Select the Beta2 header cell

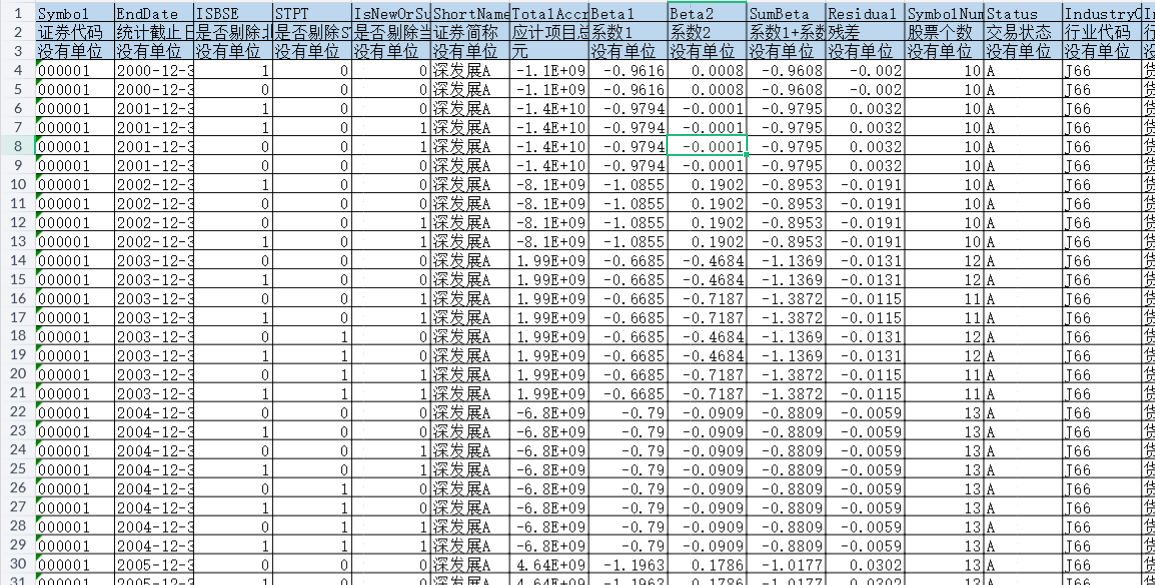coord(706,14)
